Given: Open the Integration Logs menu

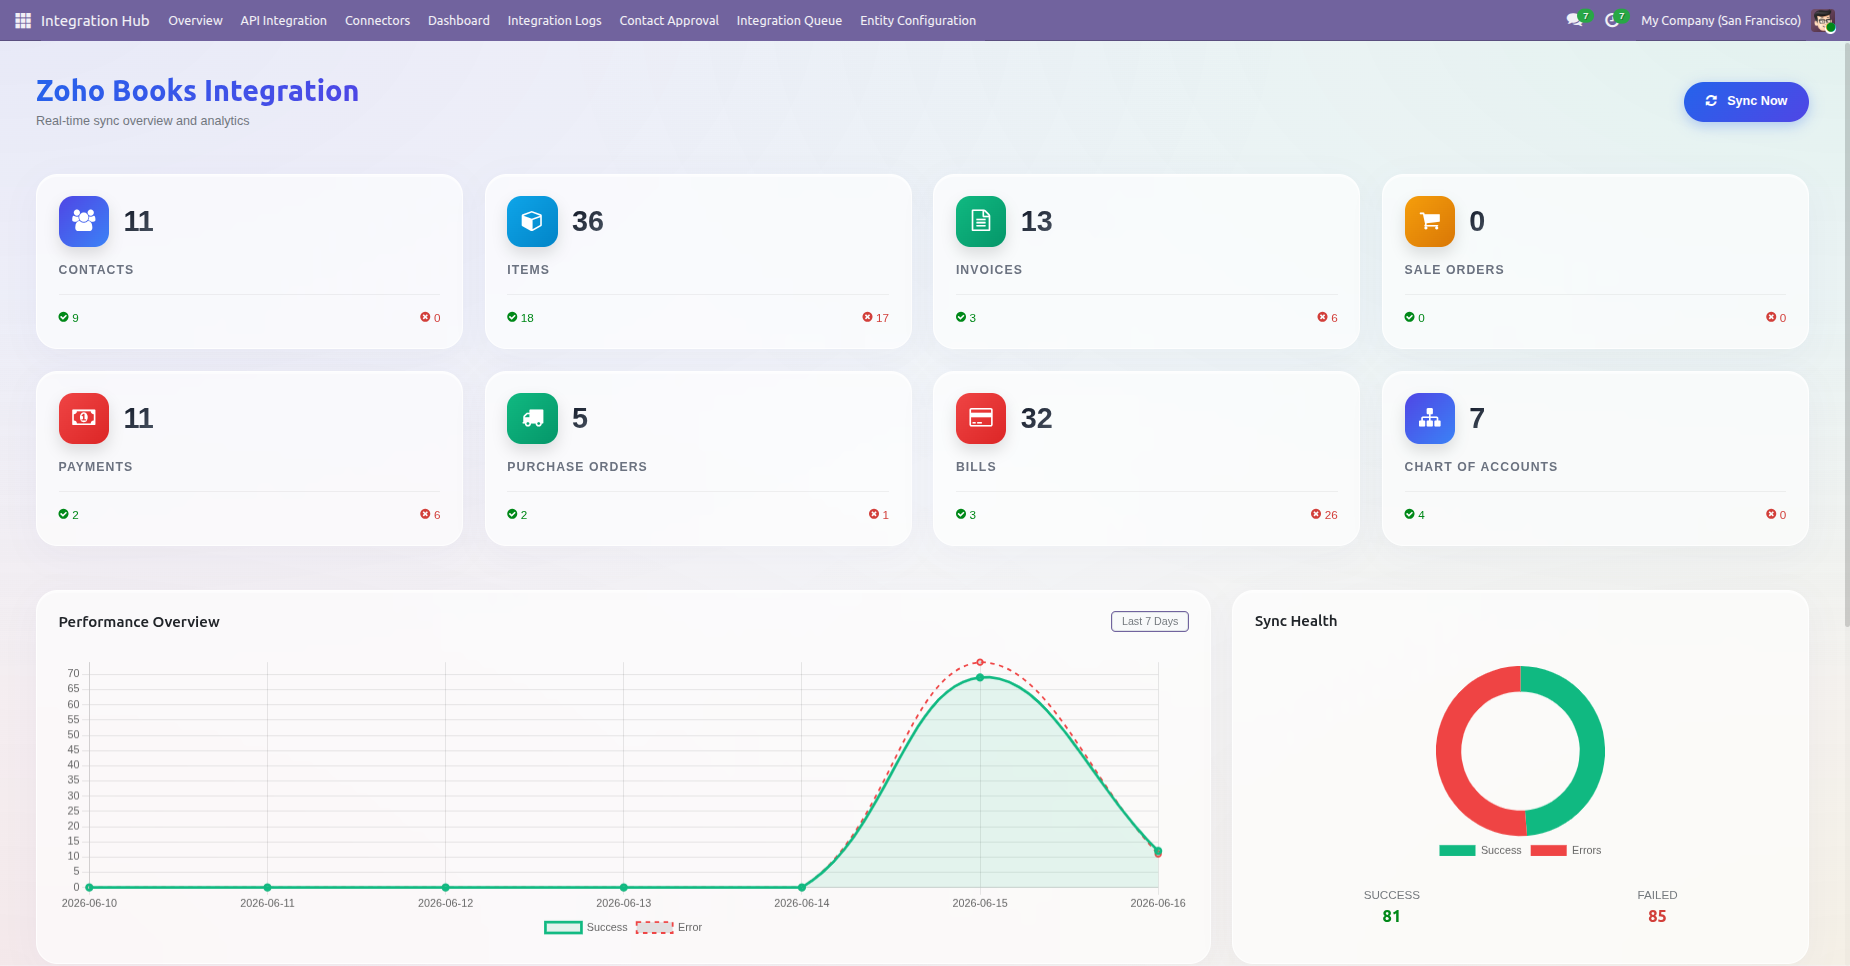Looking at the screenshot, I should [x=554, y=20].
